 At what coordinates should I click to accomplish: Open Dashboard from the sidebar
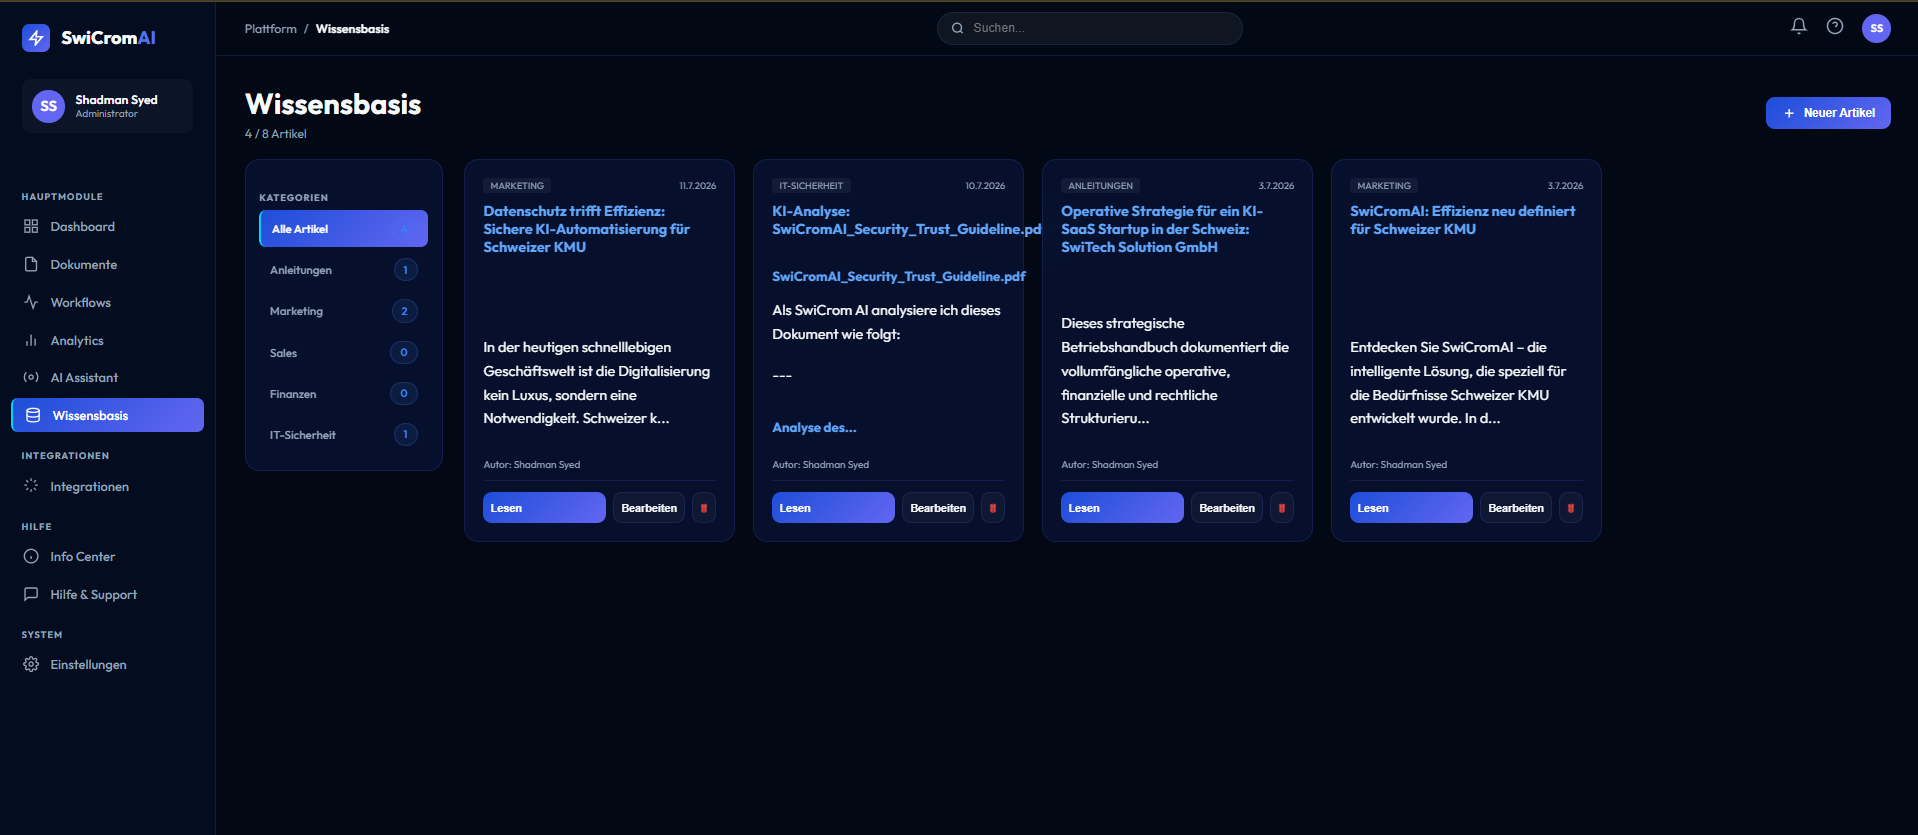pyautogui.click(x=107, y=227)
